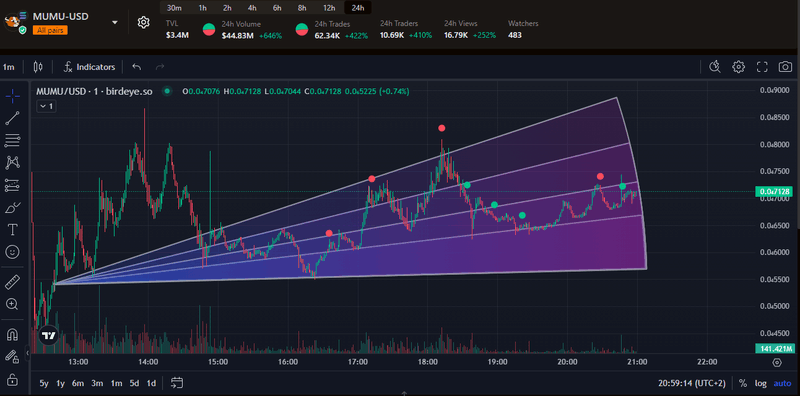Click the MUMU/USD symbol legend title
The width and height of the screenshot is (800, 396).
[94, 91]
